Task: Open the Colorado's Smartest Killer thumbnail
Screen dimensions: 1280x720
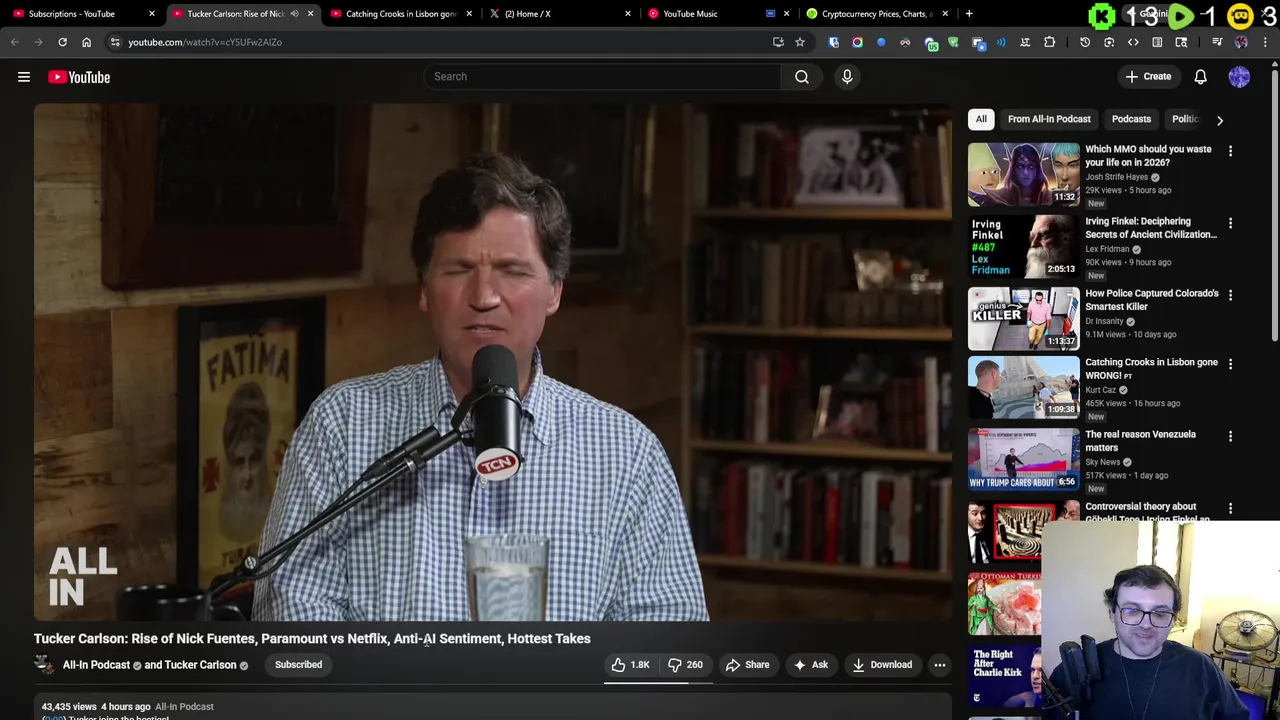Action: coord(1023,318)
